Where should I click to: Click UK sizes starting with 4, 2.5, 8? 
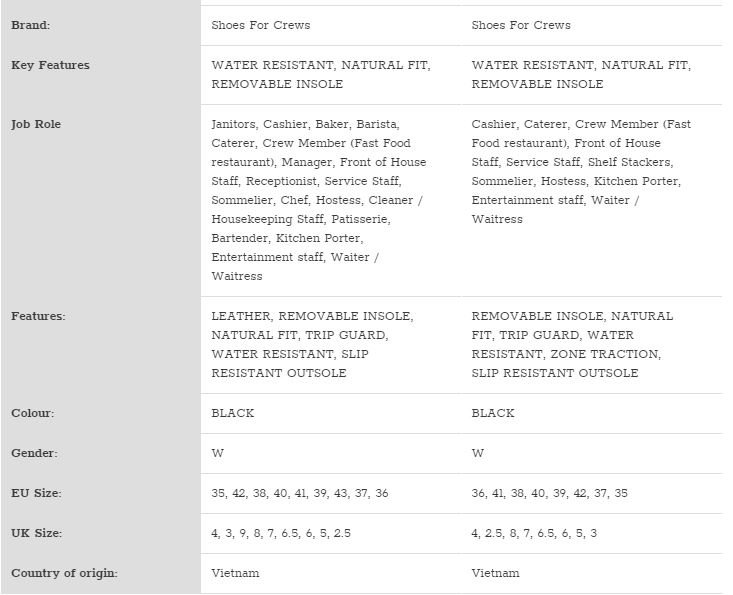[534, 533]
